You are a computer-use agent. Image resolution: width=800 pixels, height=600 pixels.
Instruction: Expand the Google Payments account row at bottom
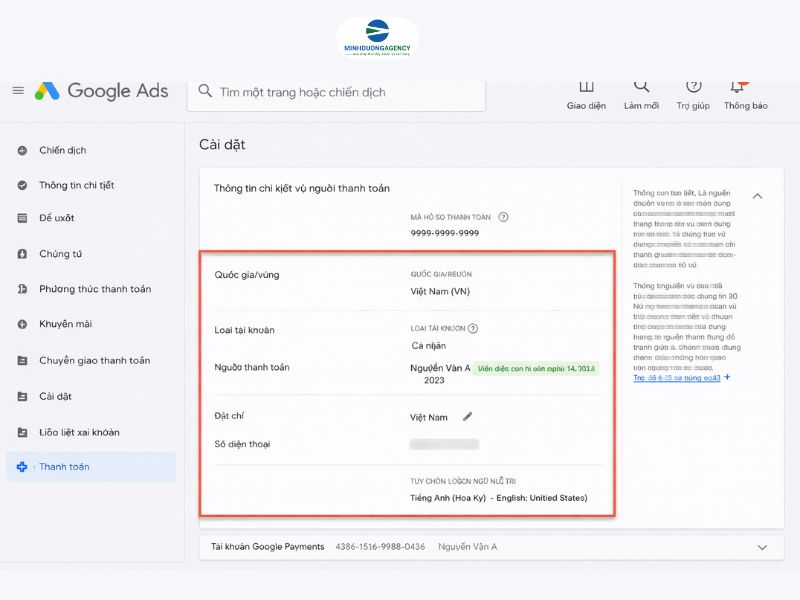[762, 547]
